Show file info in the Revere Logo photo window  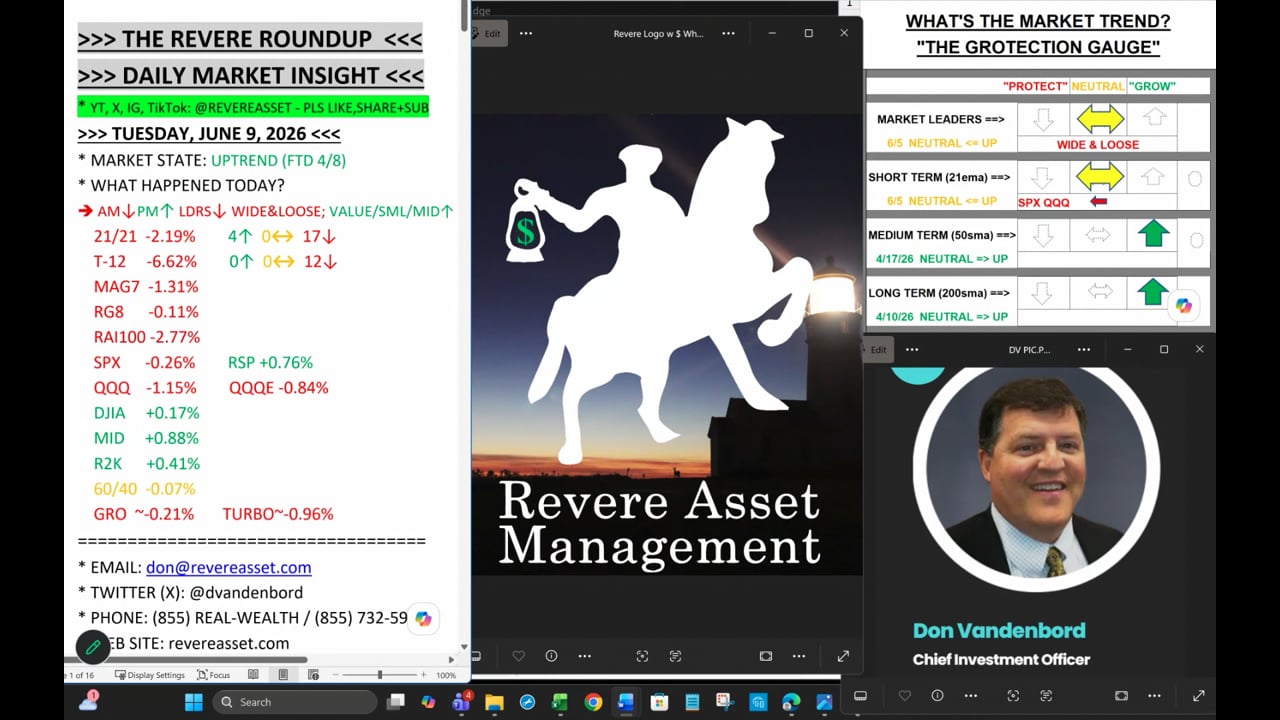tap(551, 656)
